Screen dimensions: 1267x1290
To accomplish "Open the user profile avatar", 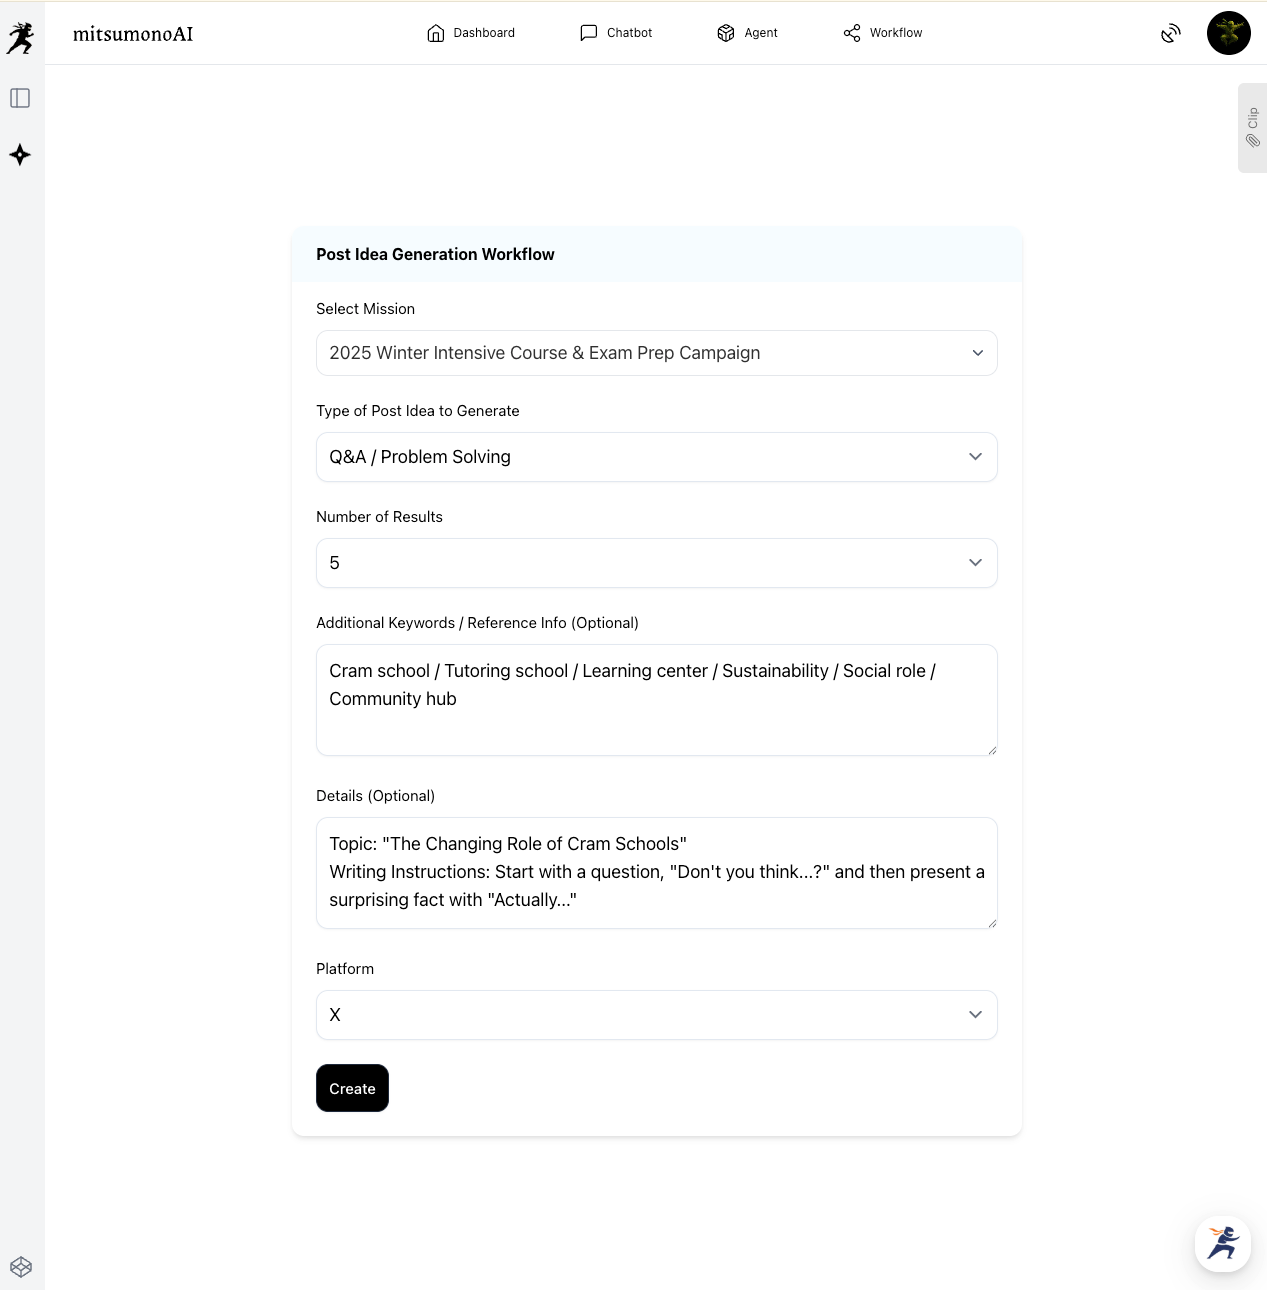I will click(1228, 33).
